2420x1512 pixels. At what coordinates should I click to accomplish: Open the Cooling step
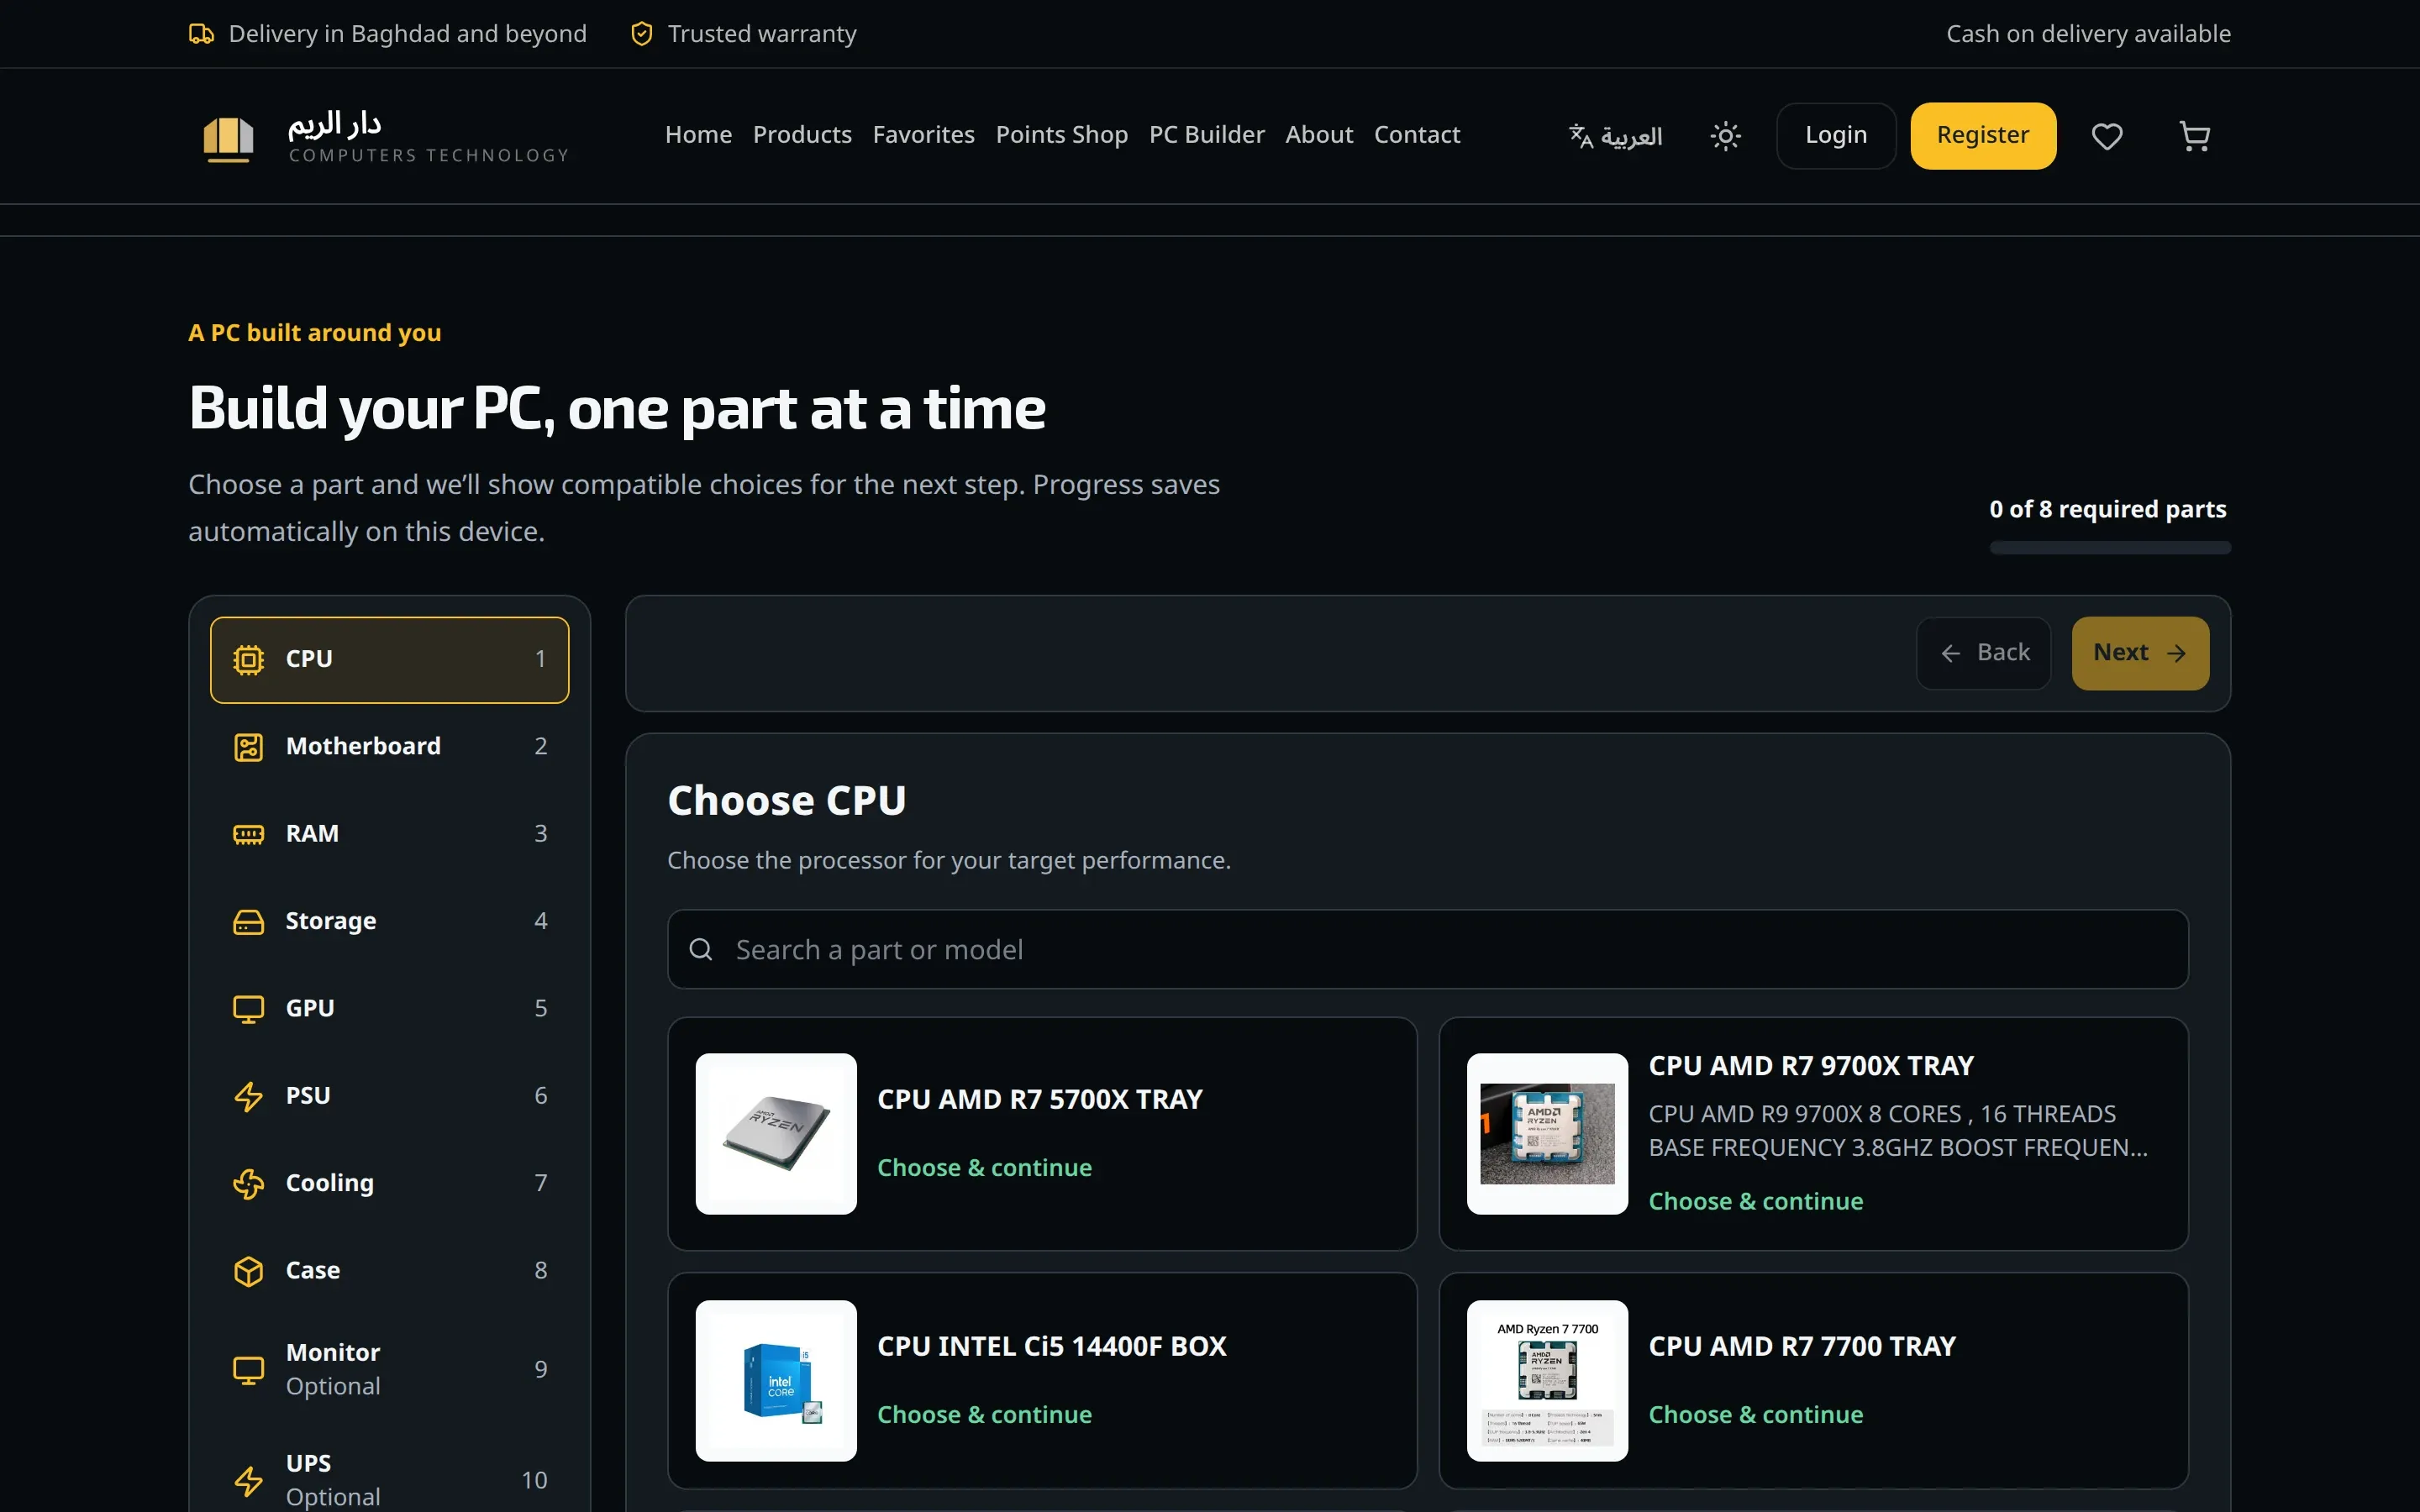tap(390, 1183)
